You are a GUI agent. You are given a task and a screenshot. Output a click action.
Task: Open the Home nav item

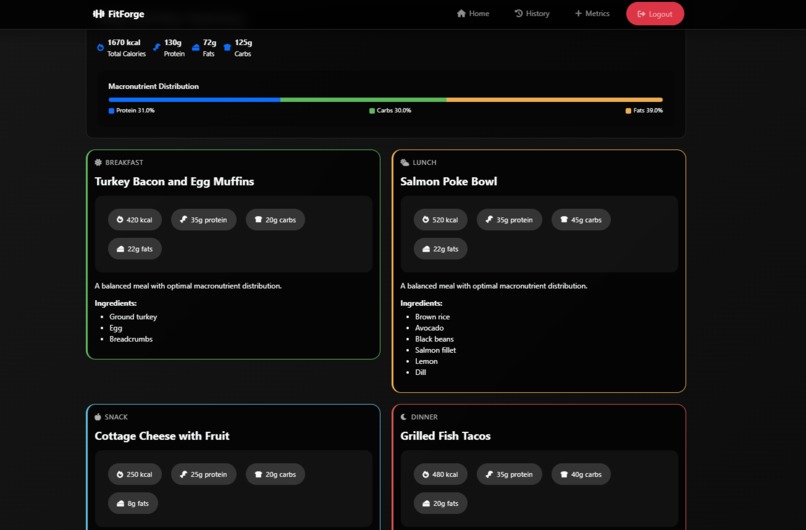coord(473,13)
